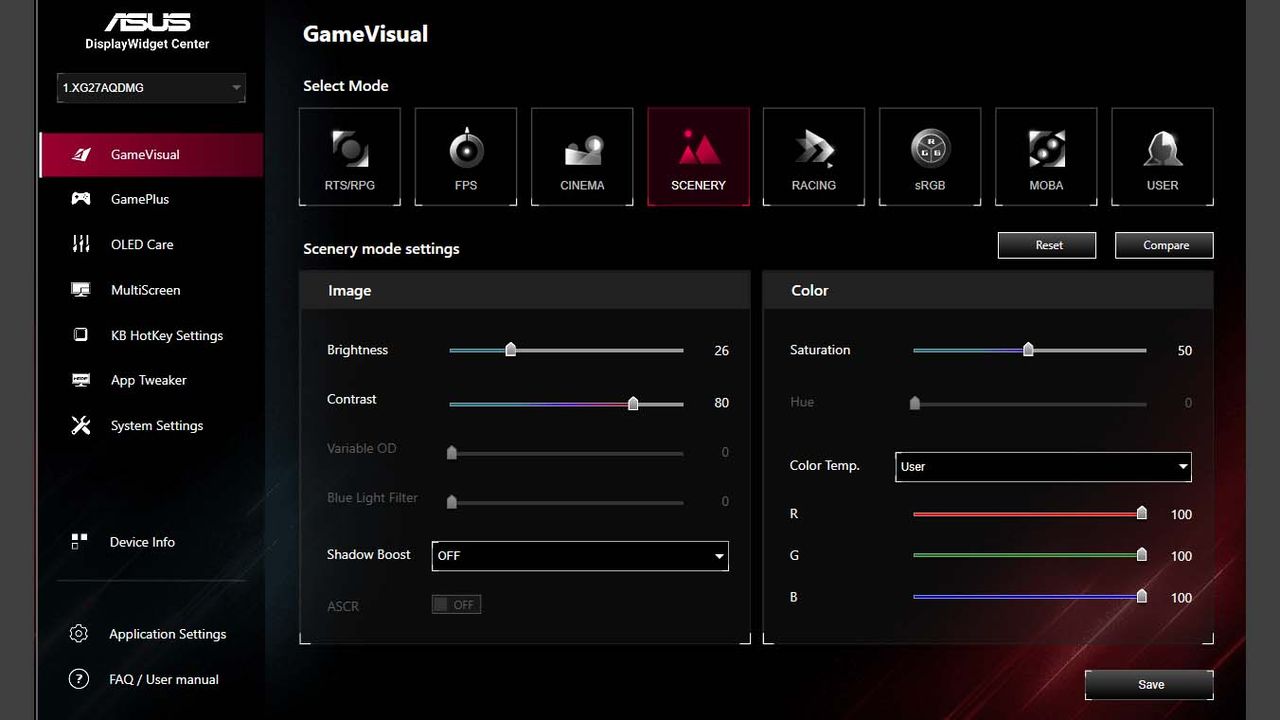Click the Saturation slider handle
The image size is (1280, 720).
click(1028, 350)
